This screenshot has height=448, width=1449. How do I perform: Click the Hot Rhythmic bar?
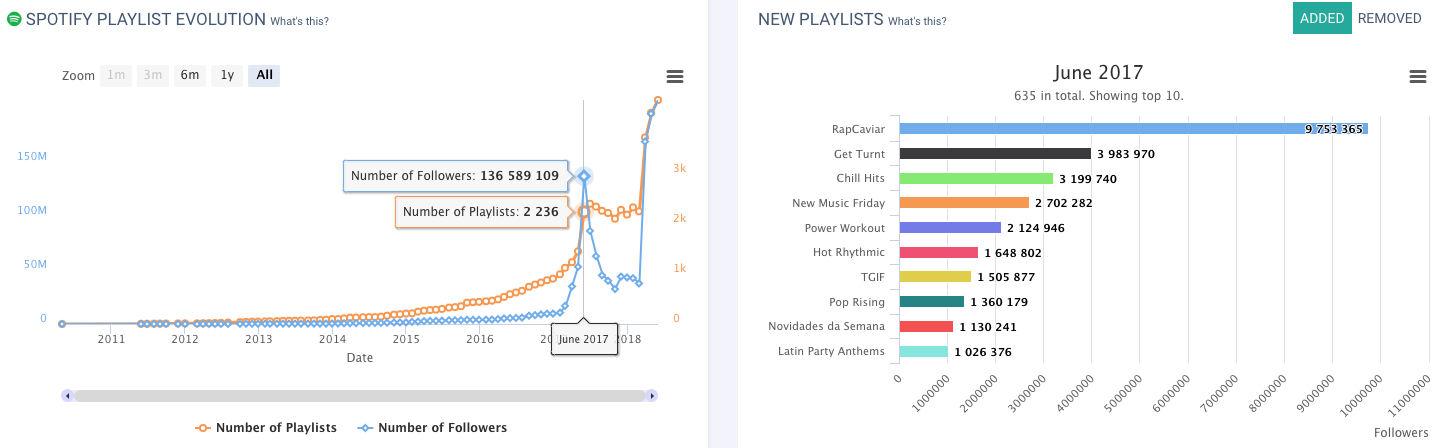point(939,253)
